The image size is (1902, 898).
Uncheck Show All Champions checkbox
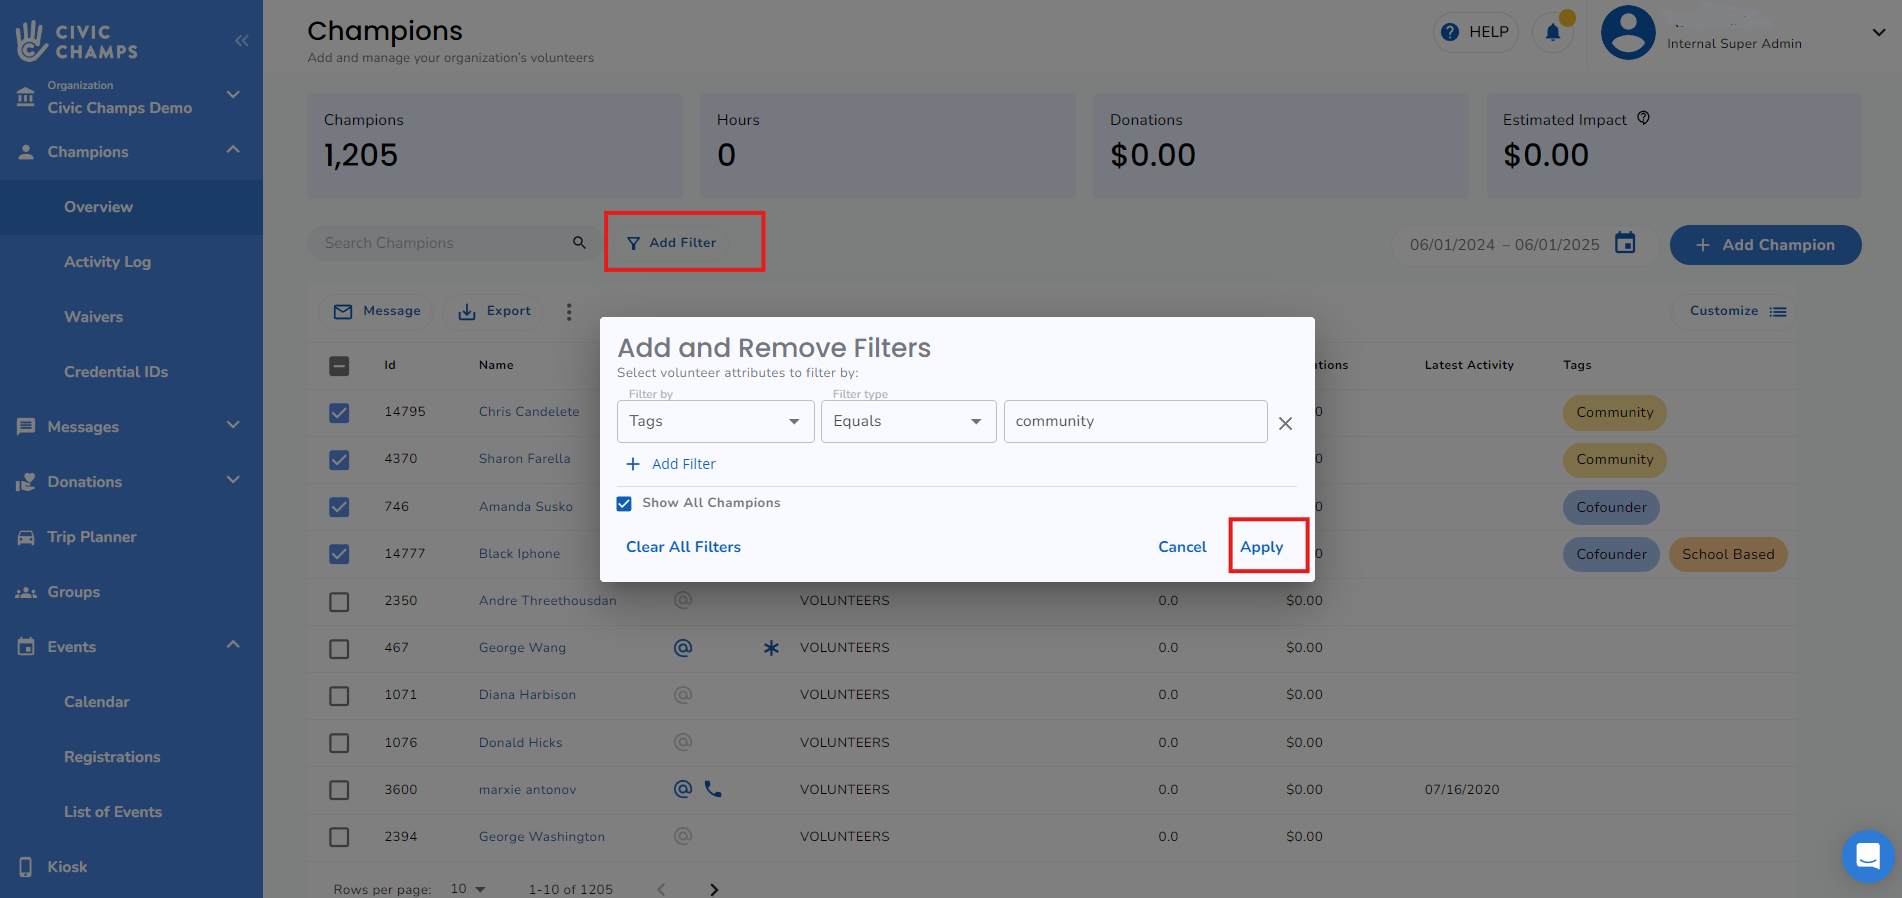coord(624,503)
